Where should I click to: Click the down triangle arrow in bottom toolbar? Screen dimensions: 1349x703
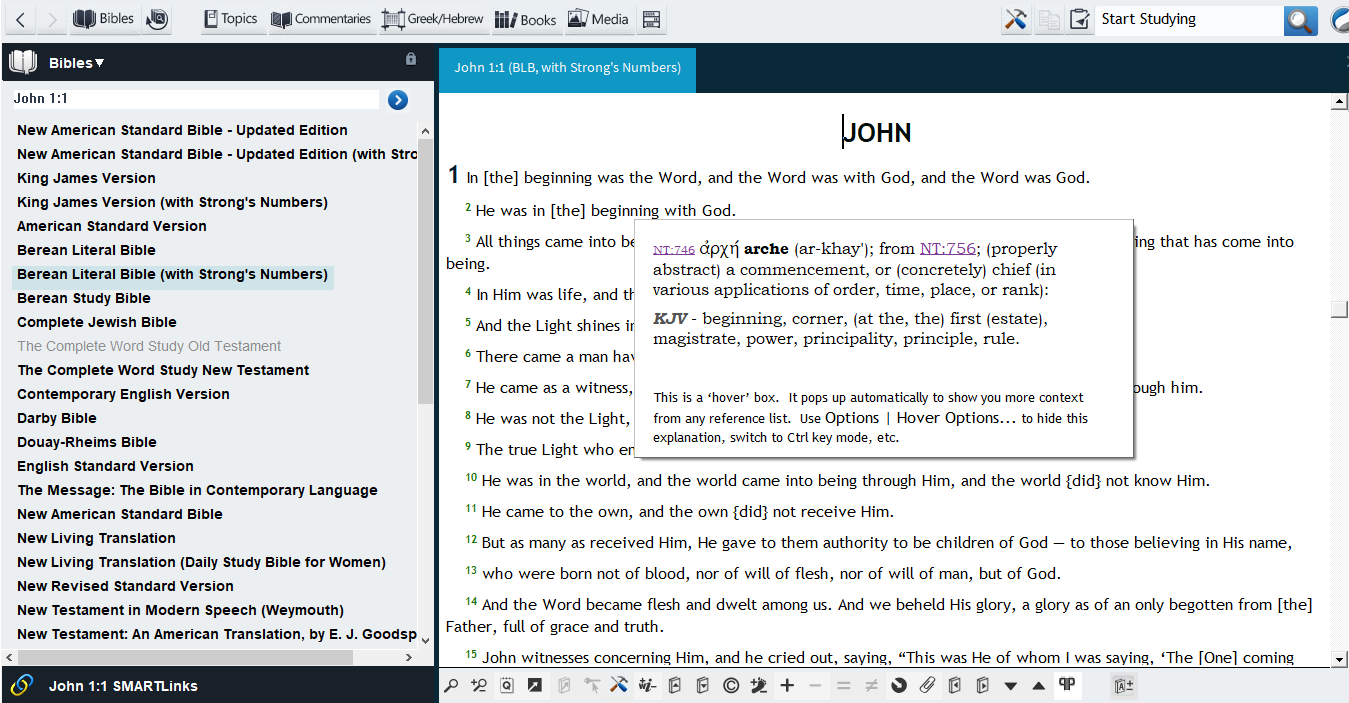1011,686
